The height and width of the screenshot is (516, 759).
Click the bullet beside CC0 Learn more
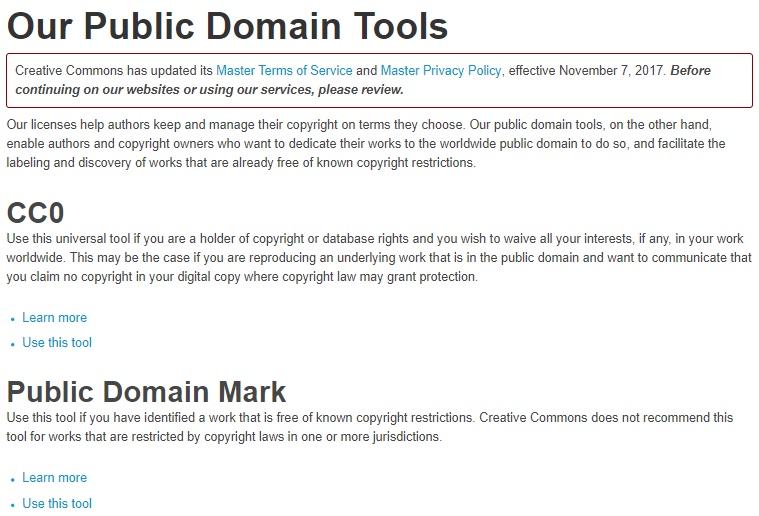click(x=12, y=319)
